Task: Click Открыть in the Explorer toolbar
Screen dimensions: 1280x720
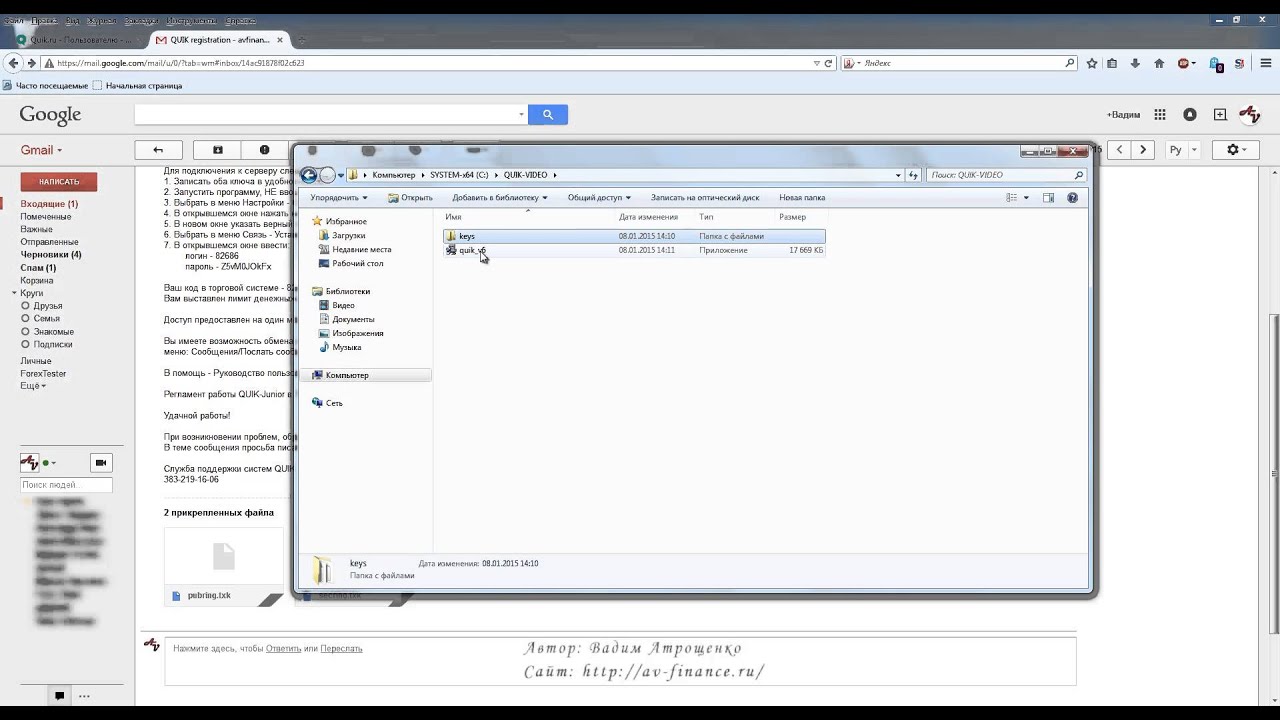Action: tap(410, 198)
